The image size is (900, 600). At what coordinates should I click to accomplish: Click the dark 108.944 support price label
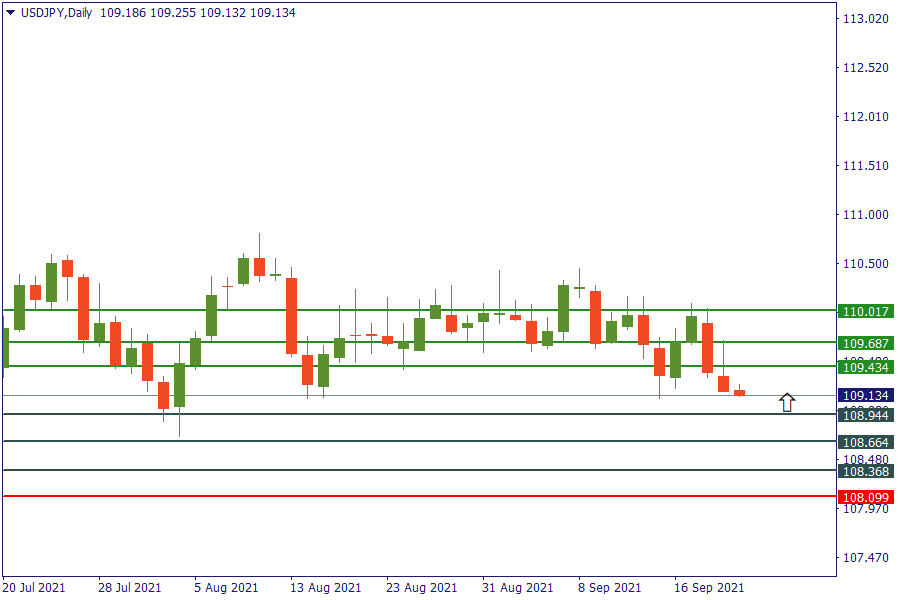pyautogui.click(x=866, y=415)
